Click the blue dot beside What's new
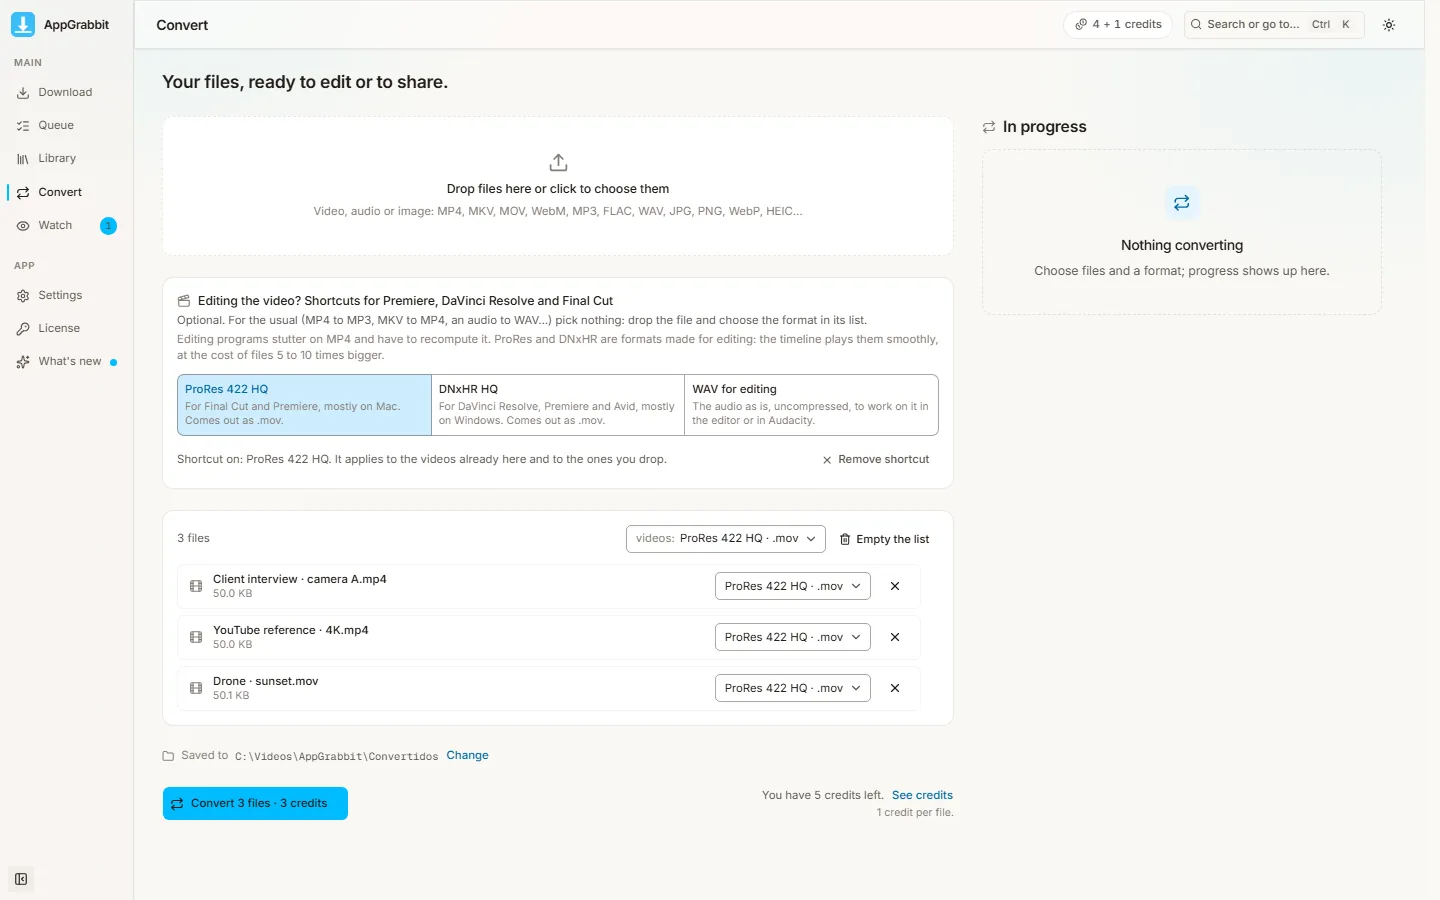The width and height of the screenshot is (1440, 900). (x=113, y=362)
